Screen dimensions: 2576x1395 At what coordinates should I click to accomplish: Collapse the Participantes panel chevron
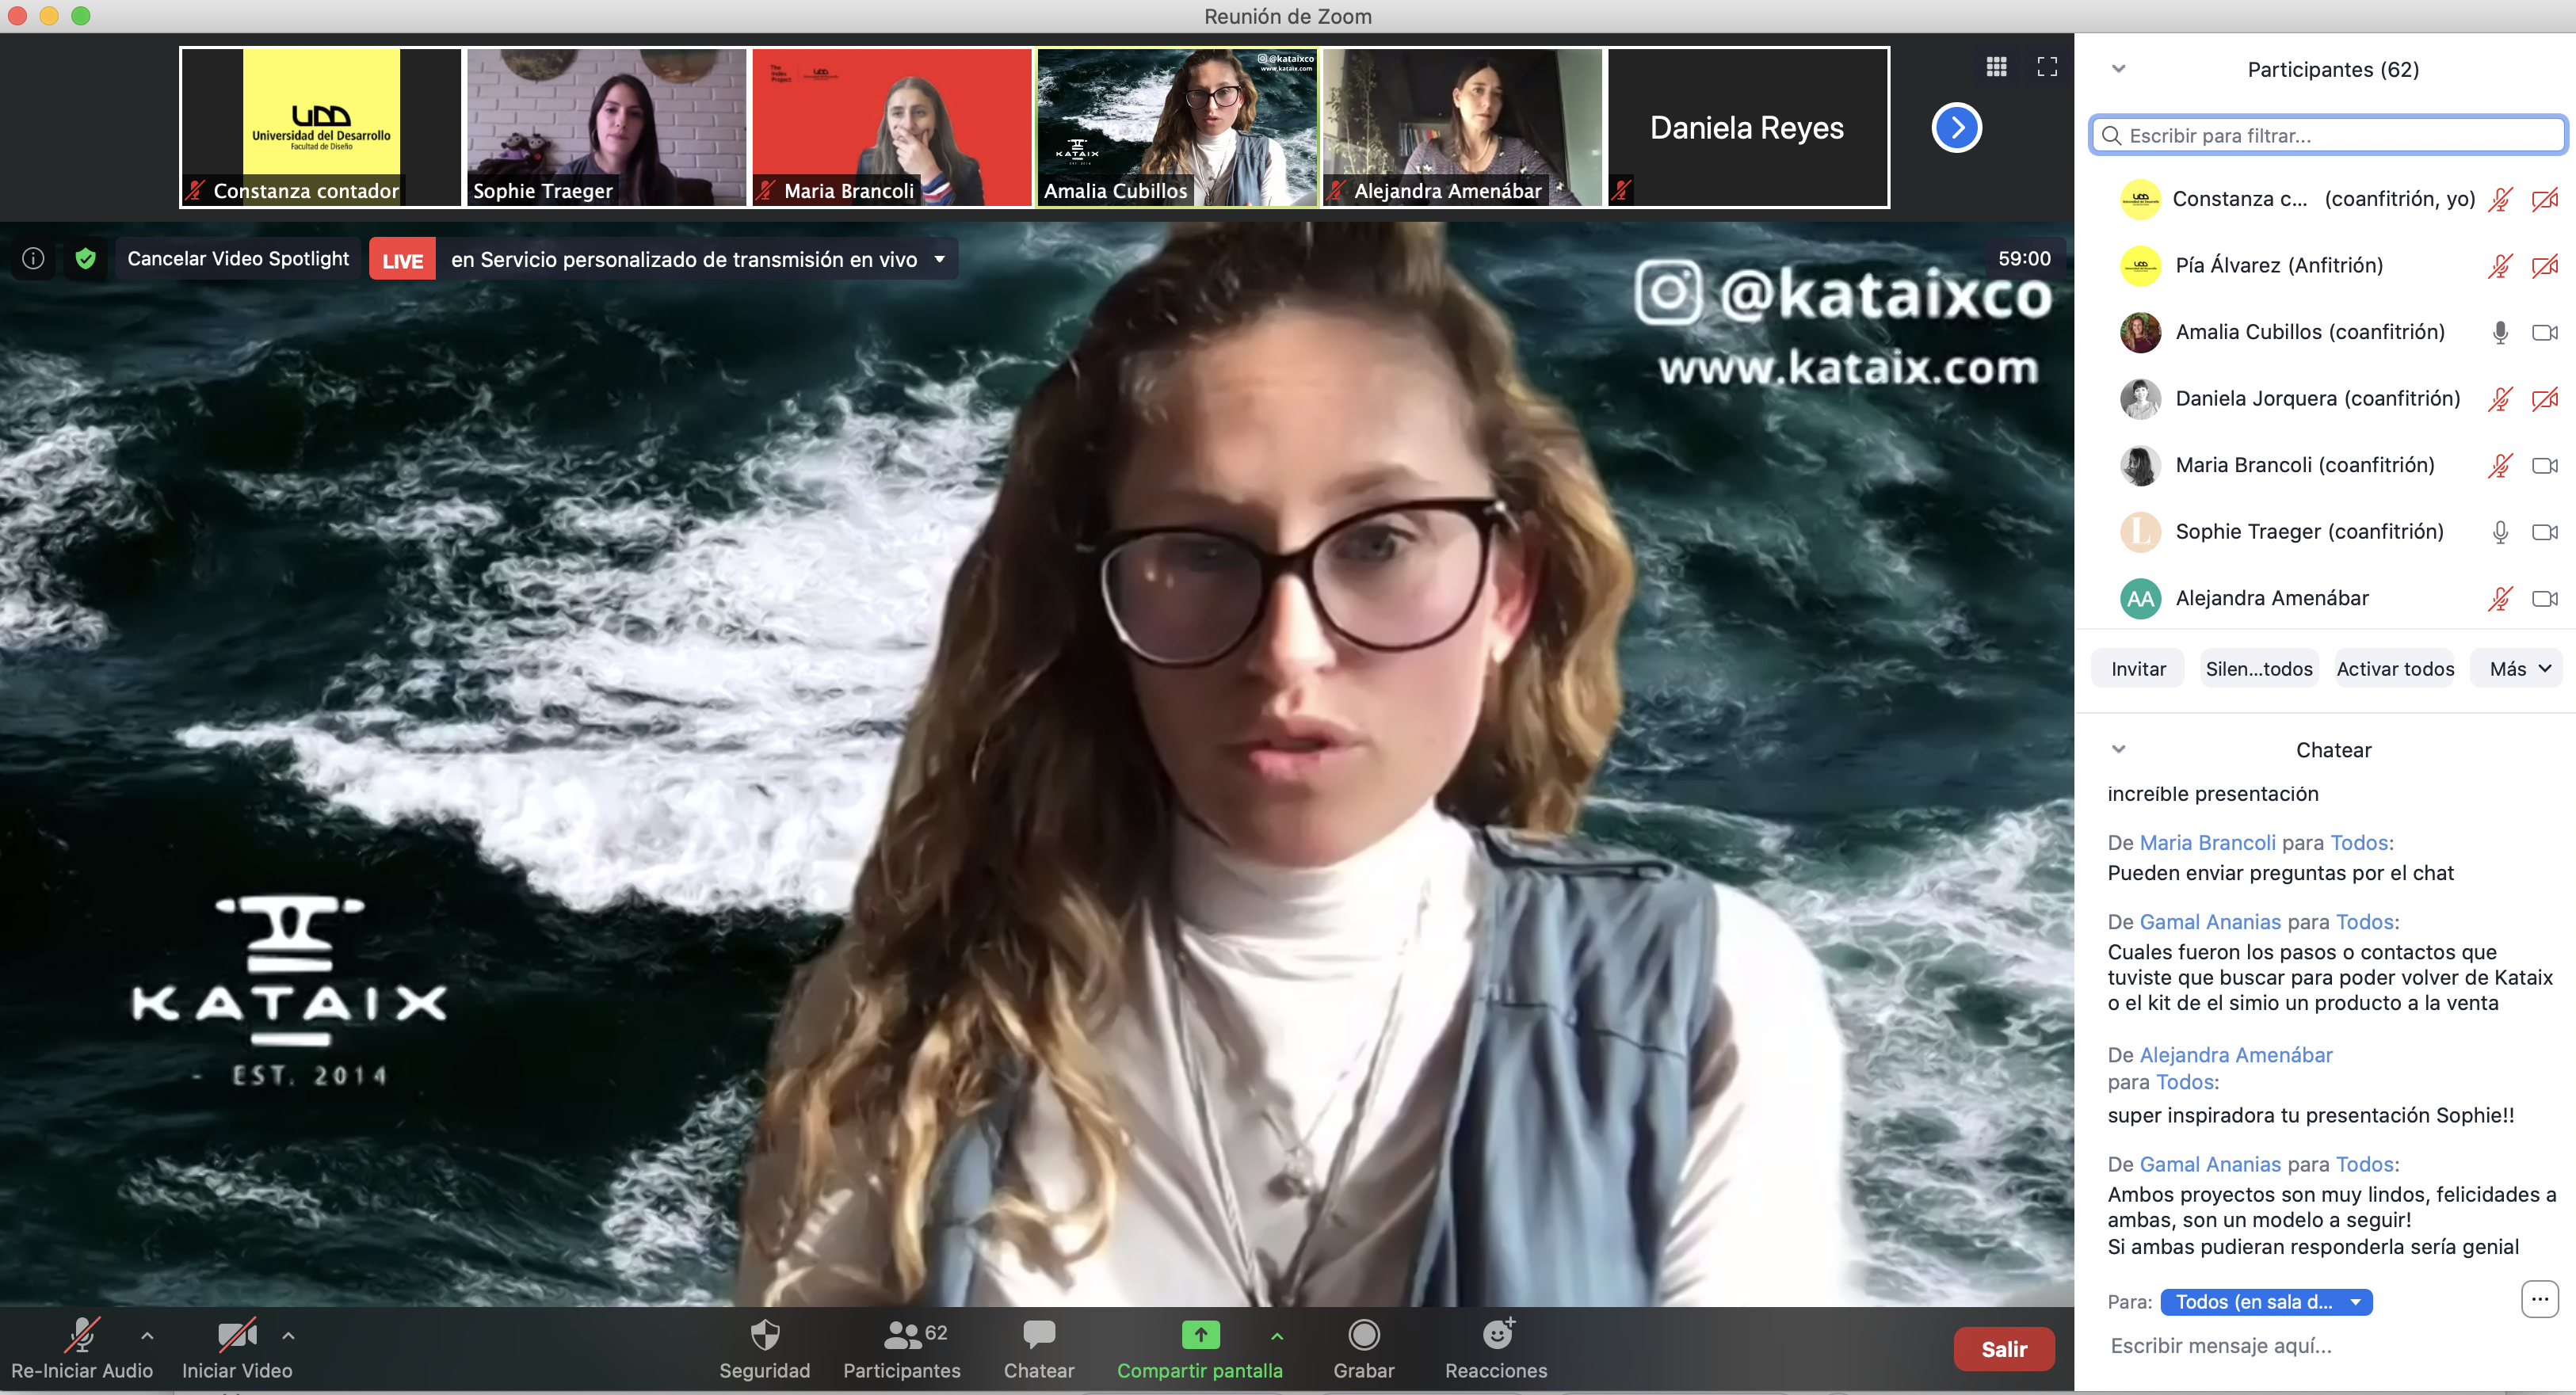point(2118,69)
